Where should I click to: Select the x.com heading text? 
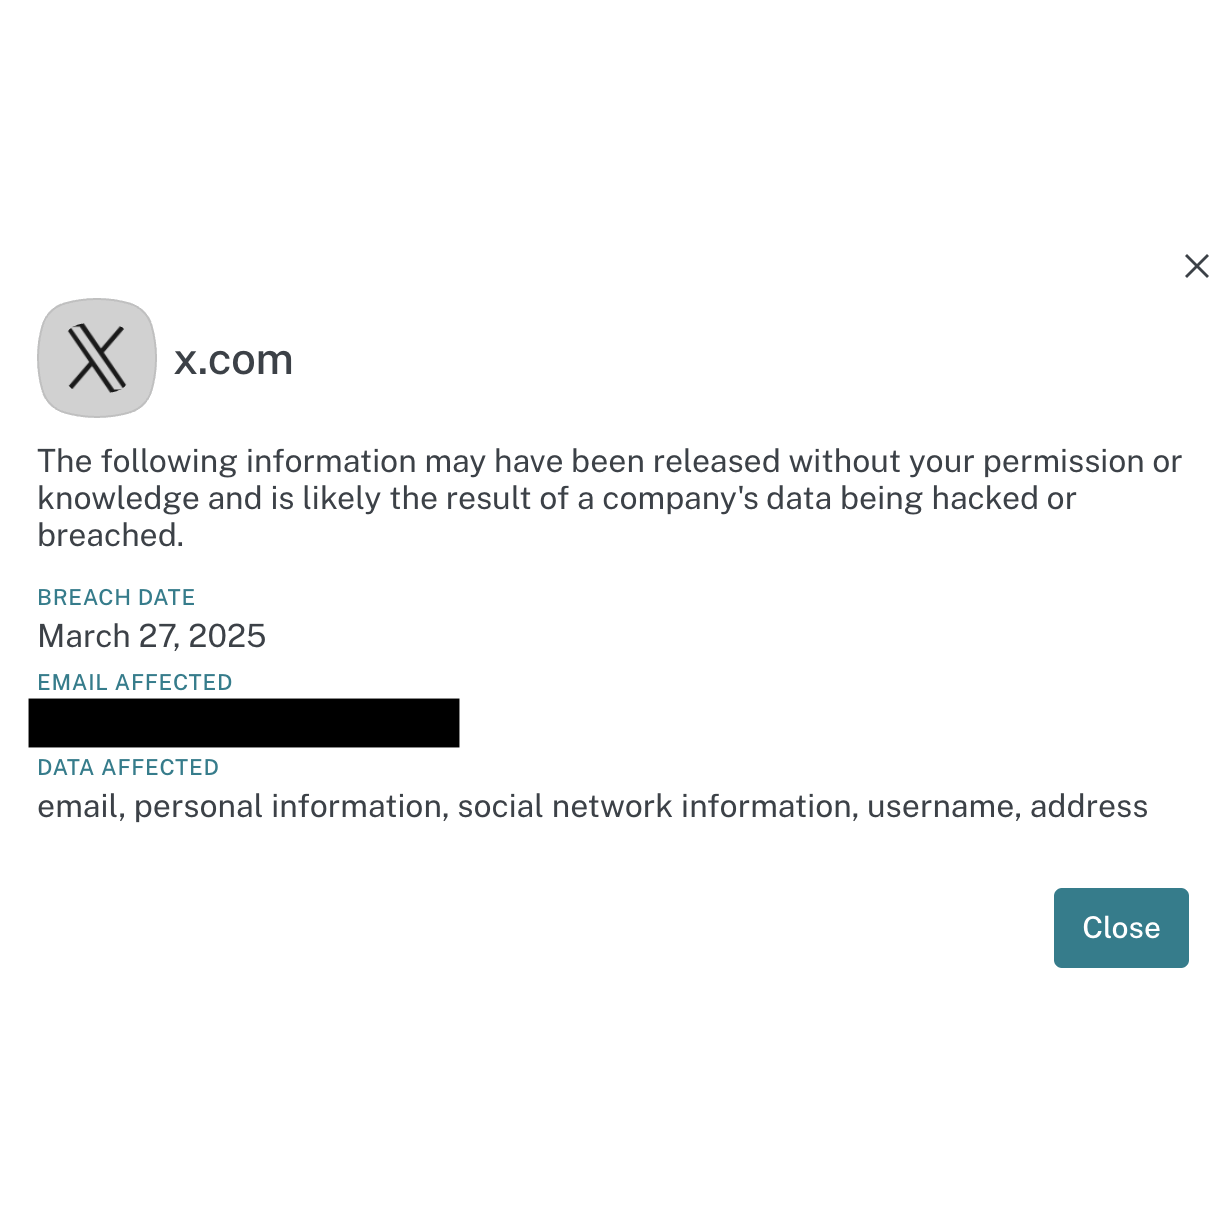[x=234, y=360]
